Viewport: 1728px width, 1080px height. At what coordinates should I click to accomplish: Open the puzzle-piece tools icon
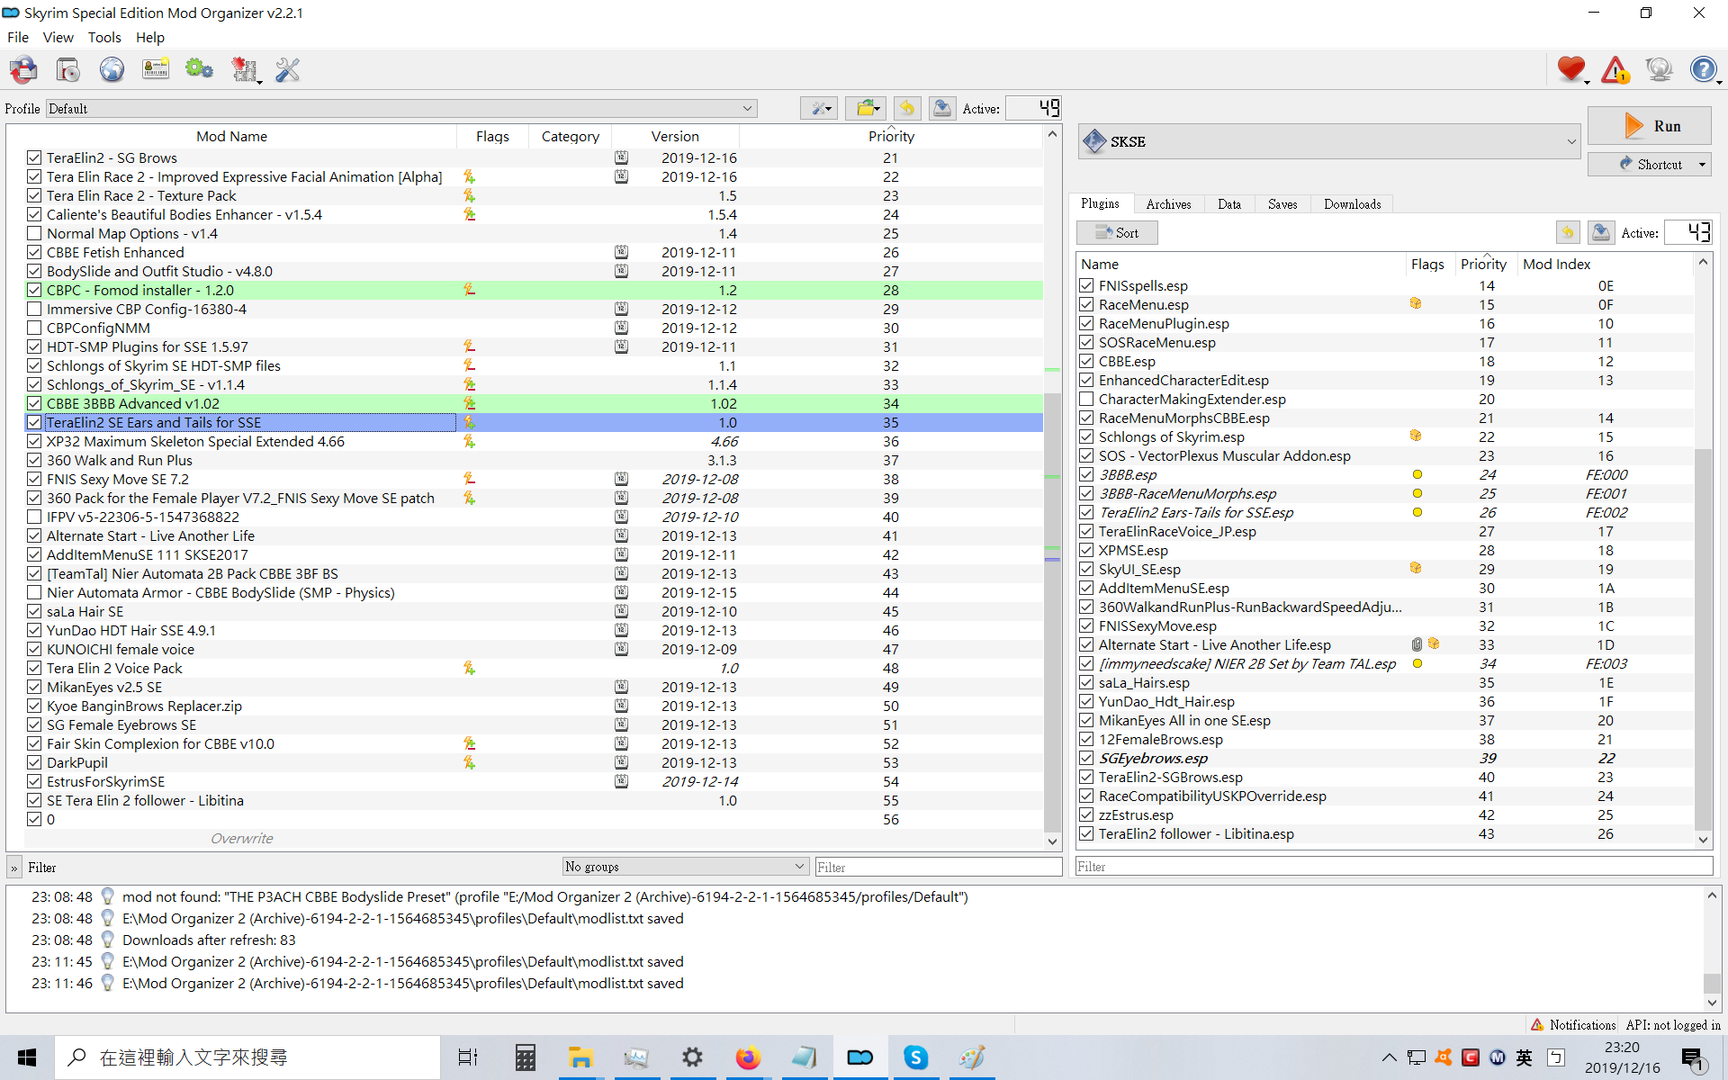pos(244,69)
